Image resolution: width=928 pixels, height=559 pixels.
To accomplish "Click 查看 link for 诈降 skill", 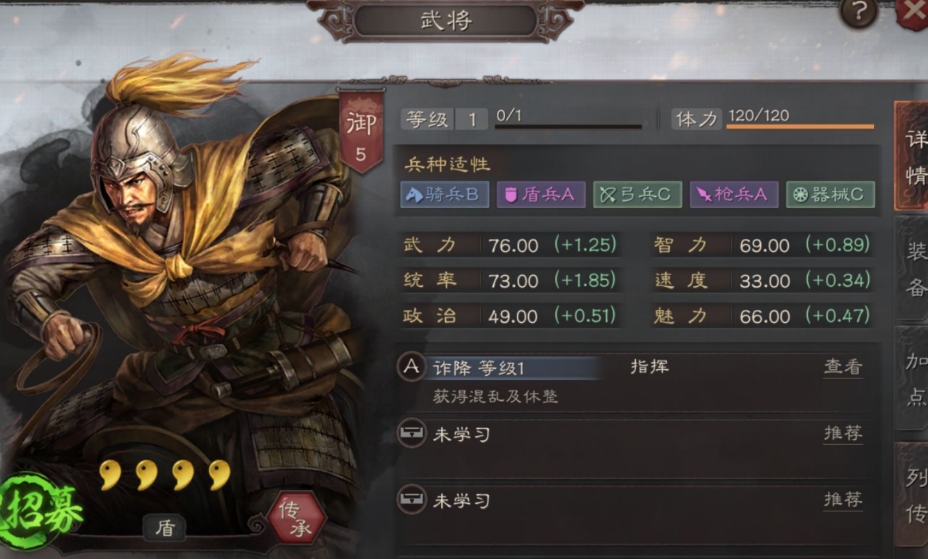I will pyautogui.click(x=843, y=367).
